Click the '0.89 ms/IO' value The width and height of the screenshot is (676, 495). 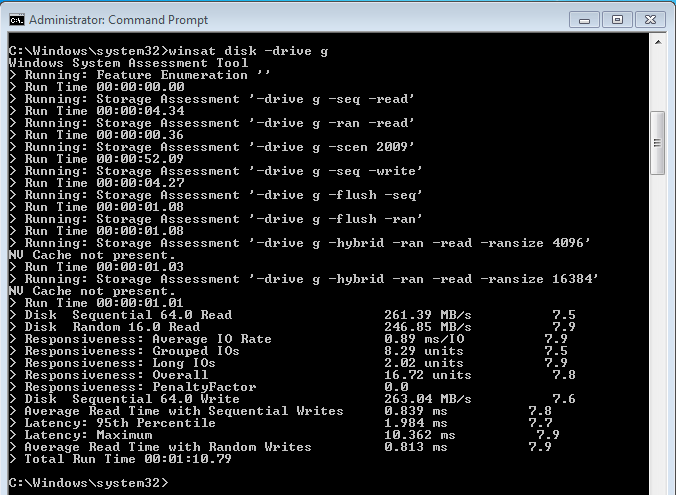(424, 339)
